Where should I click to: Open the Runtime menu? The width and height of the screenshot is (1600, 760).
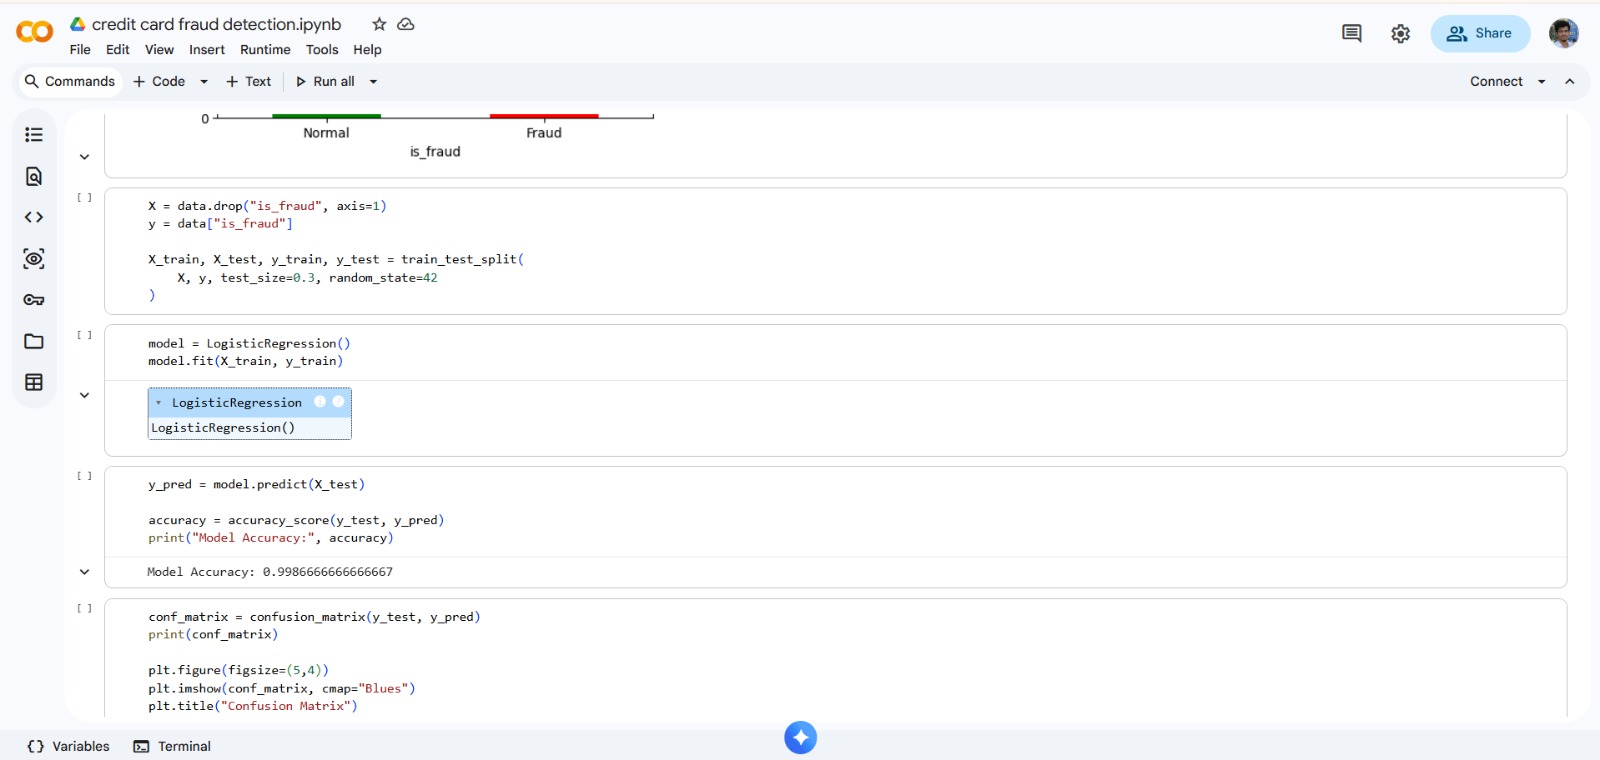click(x=265, y=50)
